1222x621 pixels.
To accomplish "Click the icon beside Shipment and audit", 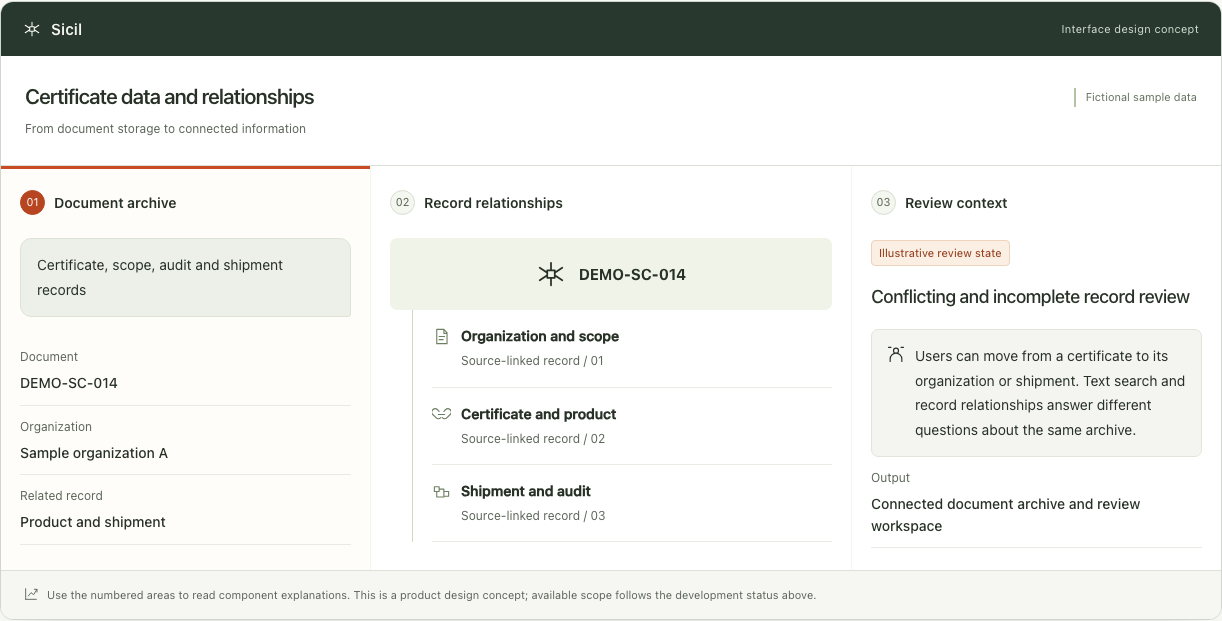I will click(x=441, y=491).
